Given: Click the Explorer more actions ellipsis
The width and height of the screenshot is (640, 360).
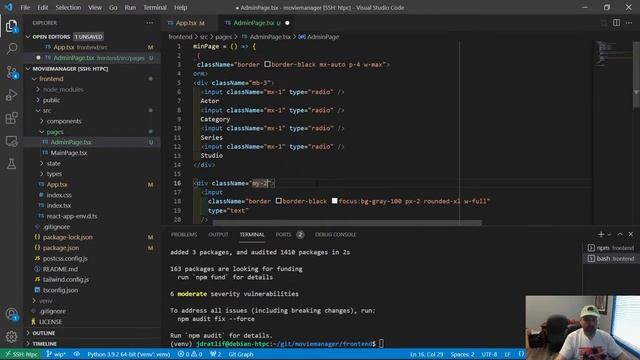Looking at the screenshot, I should [x=150, y=23].
